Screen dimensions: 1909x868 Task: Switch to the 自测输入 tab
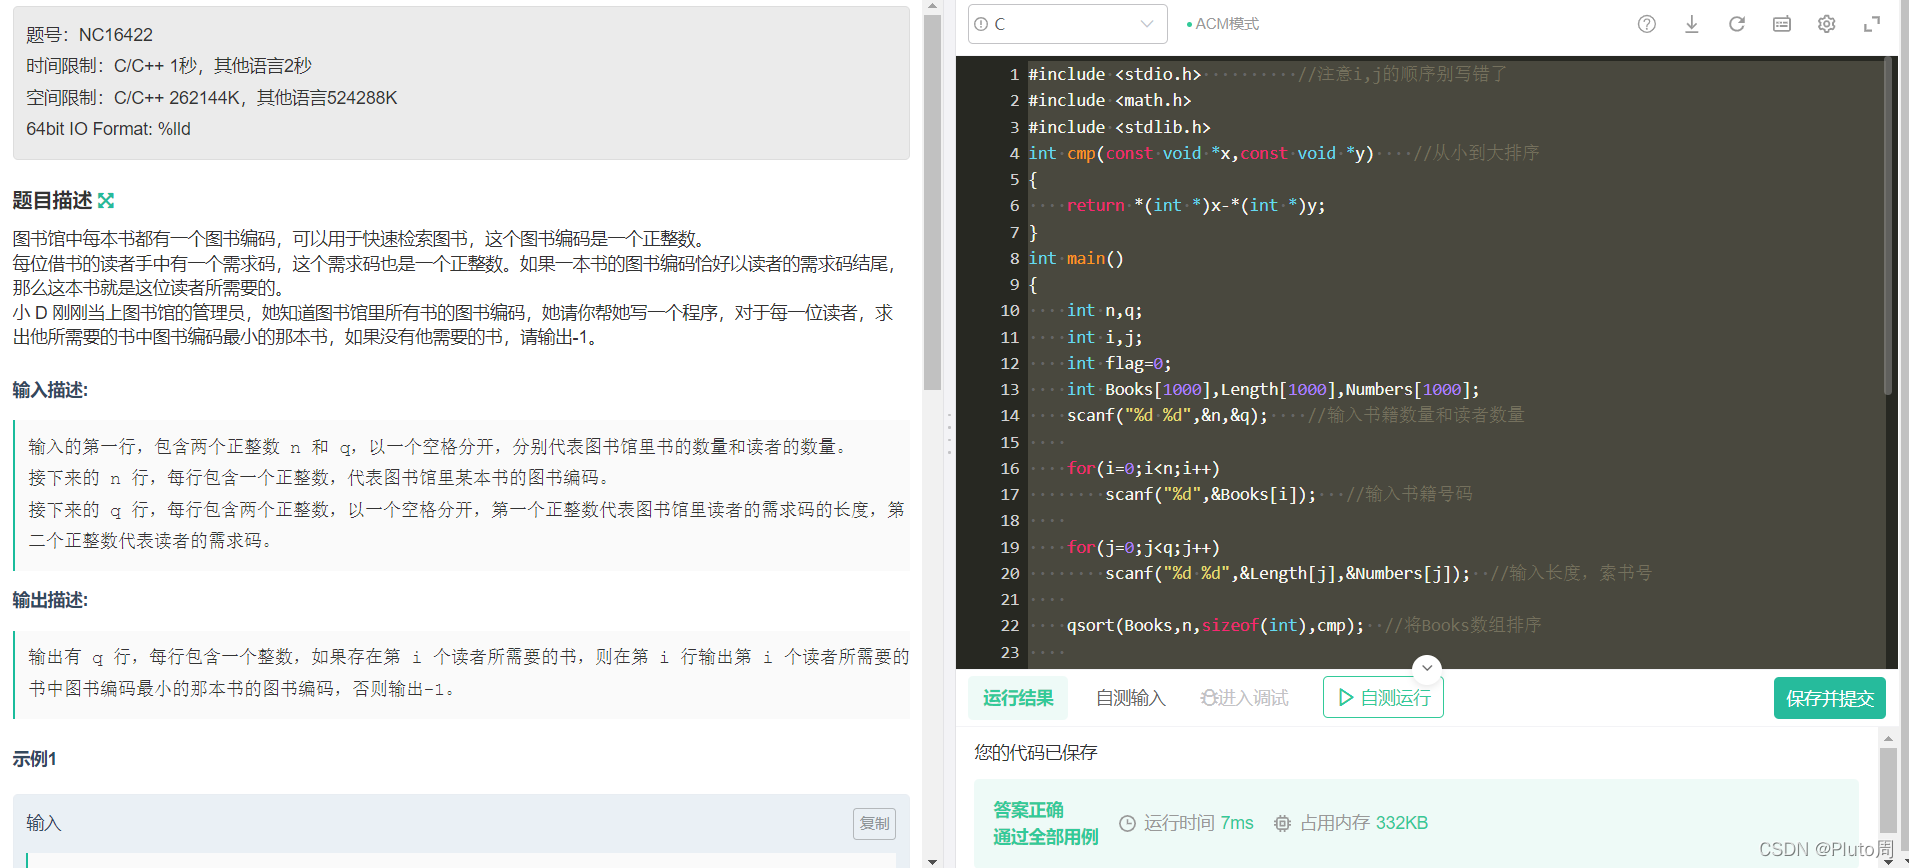click(x=1130, y=698)
